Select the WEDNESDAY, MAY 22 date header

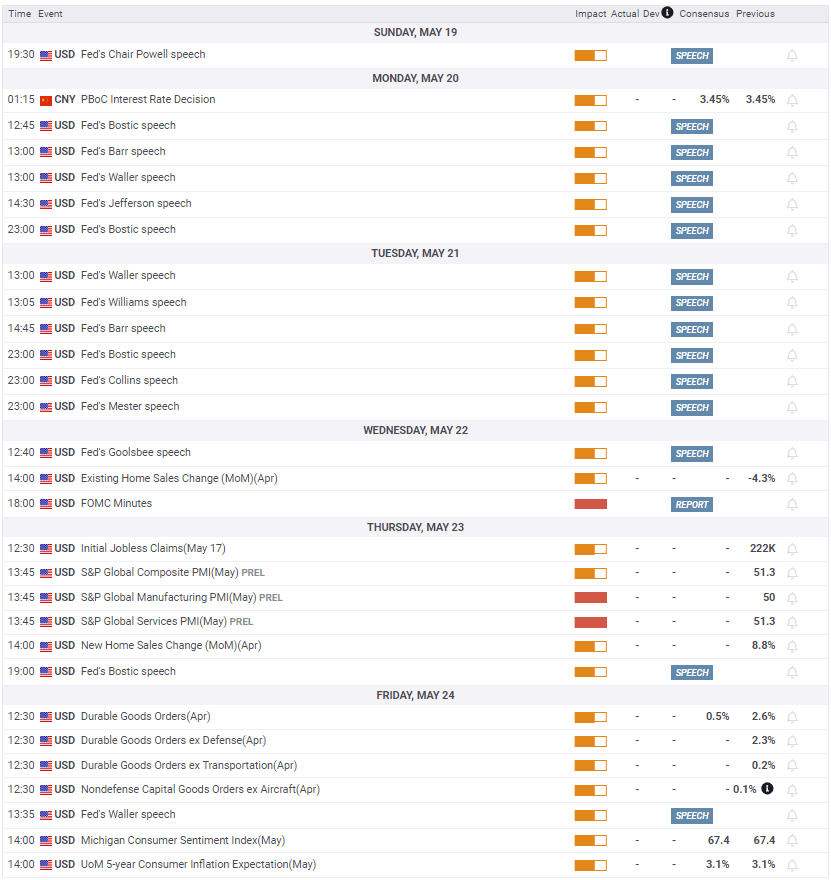click(415, 430)
